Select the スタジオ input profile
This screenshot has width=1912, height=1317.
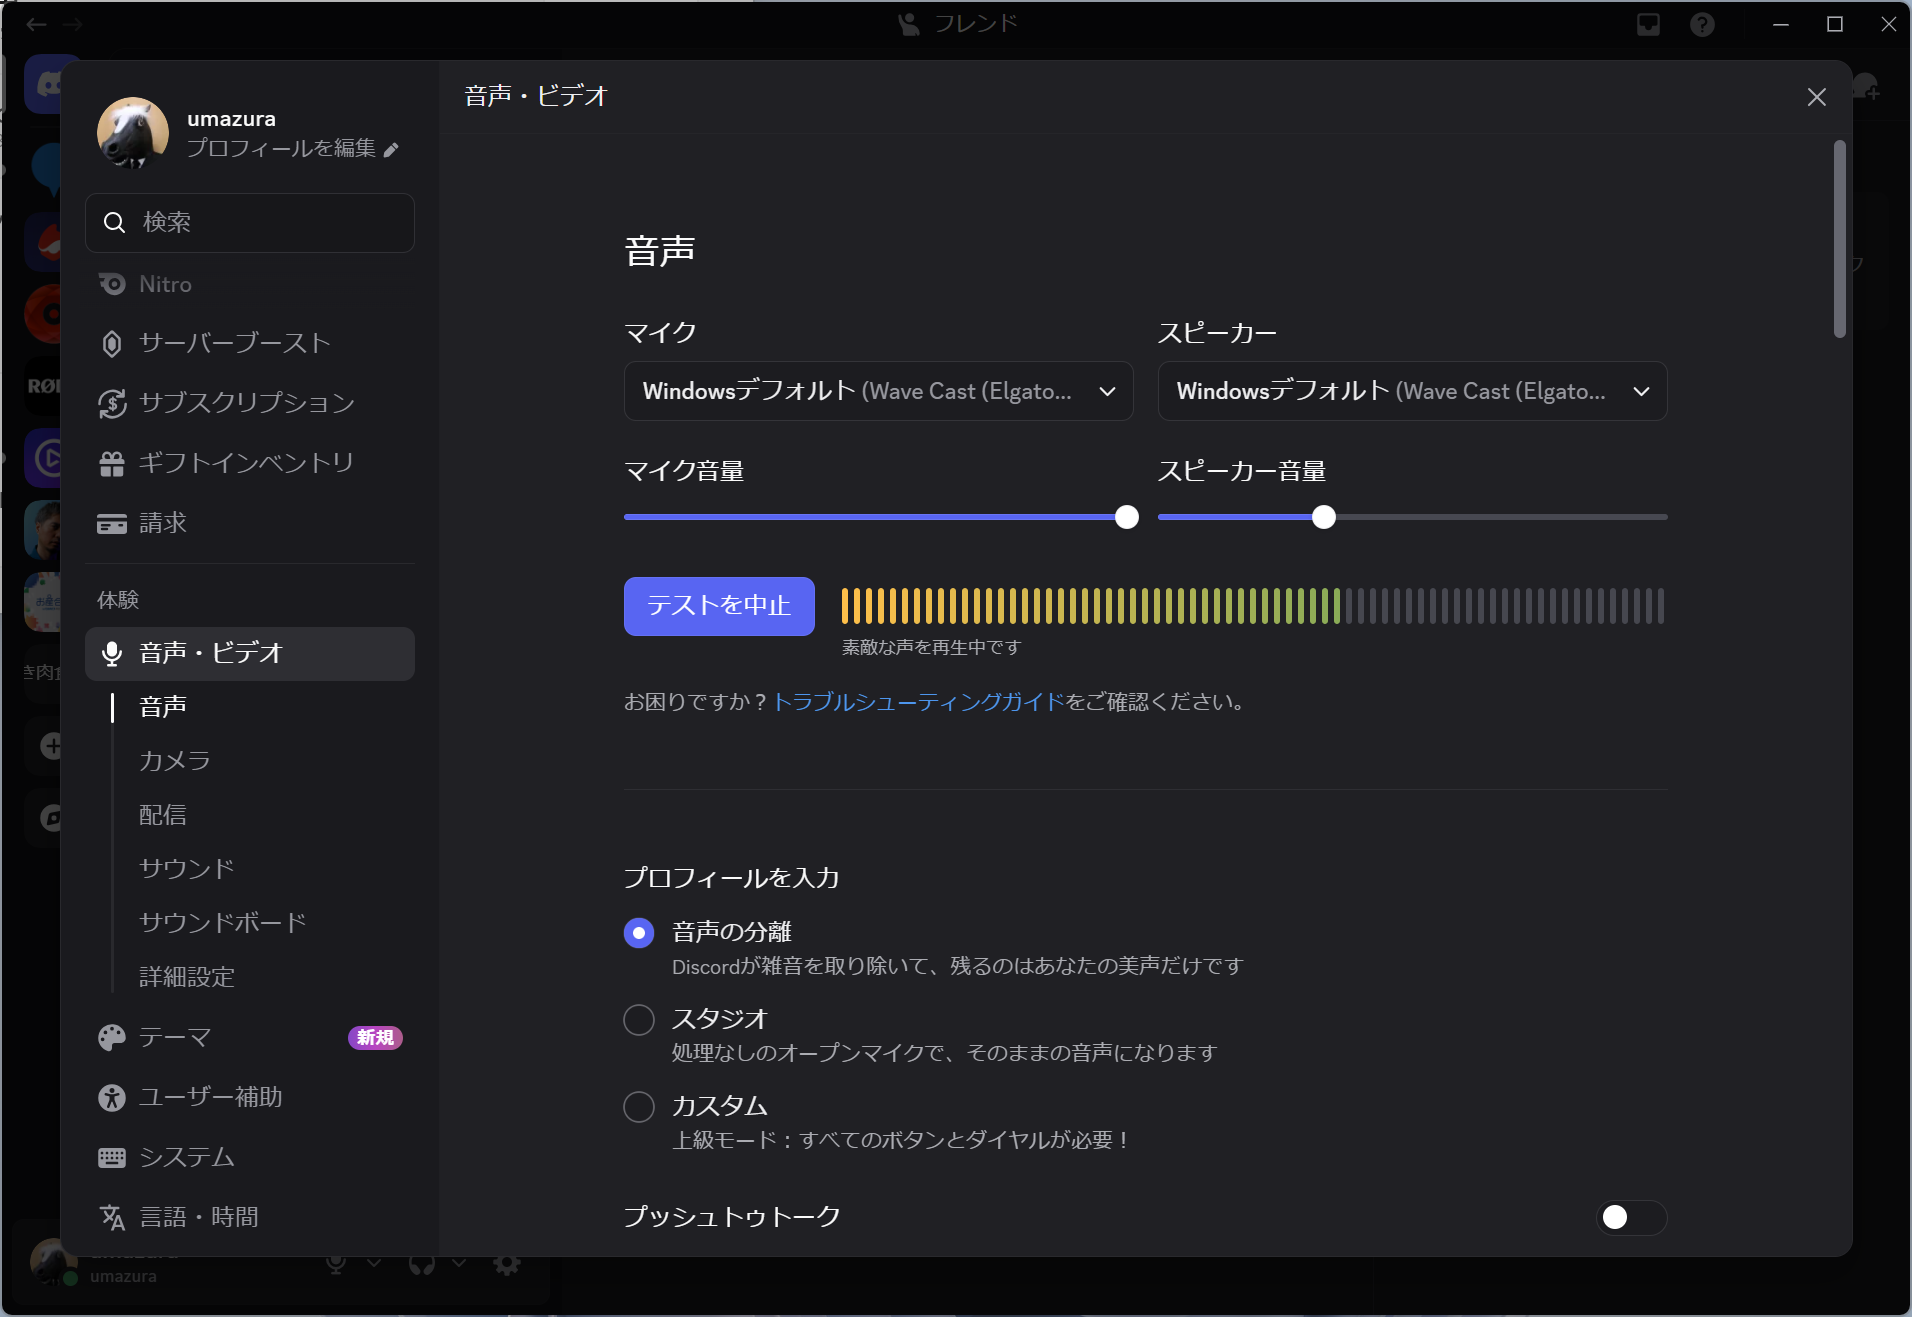coord(639,1020)
